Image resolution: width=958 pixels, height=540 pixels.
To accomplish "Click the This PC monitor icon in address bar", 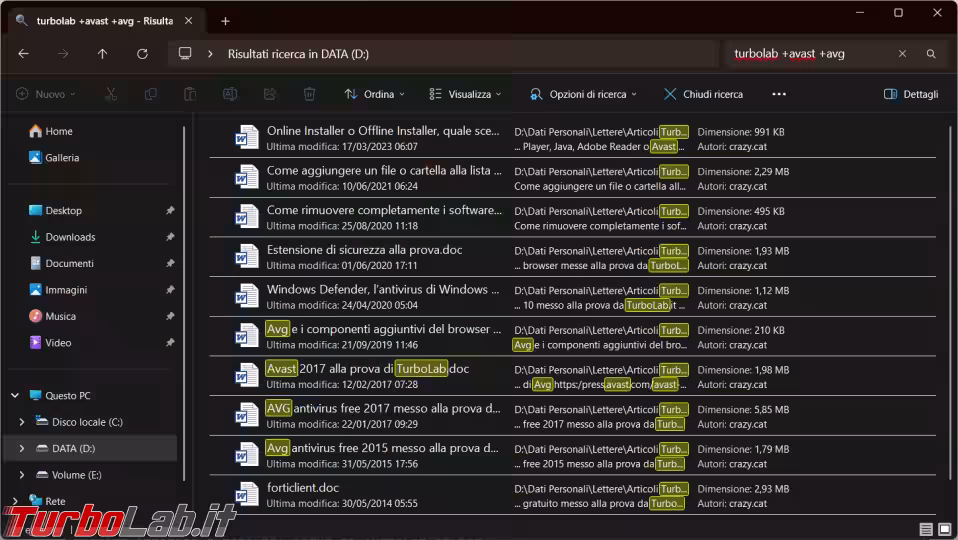I will pos(185,53).
